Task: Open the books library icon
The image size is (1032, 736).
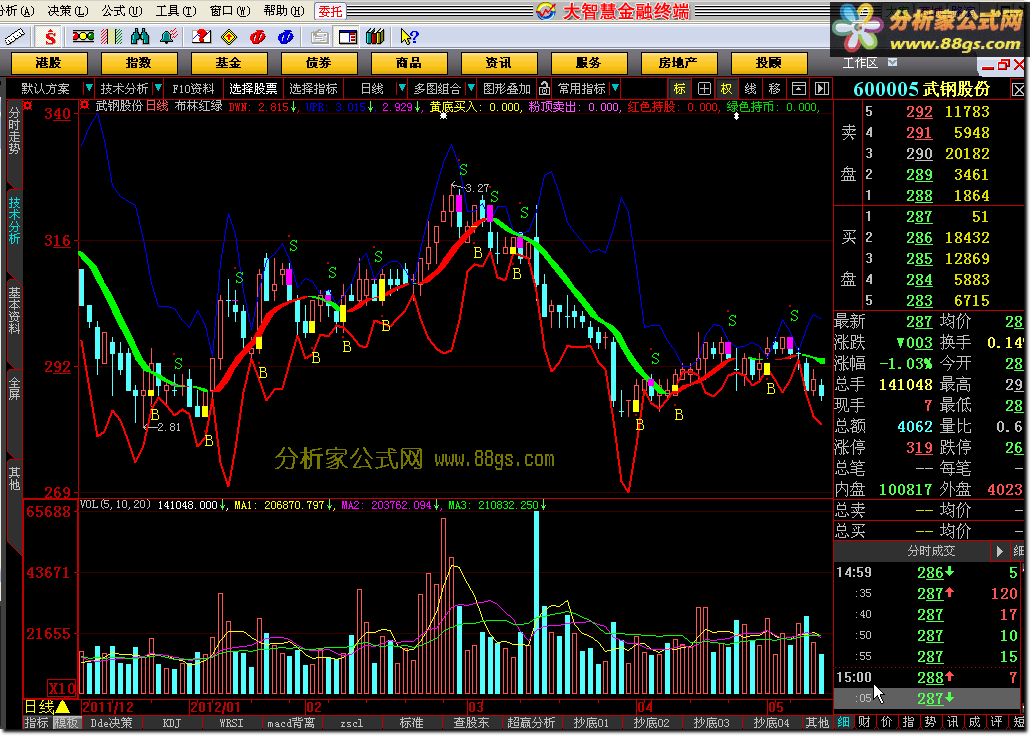Action: pyautogui.click(x=375, y=36)
